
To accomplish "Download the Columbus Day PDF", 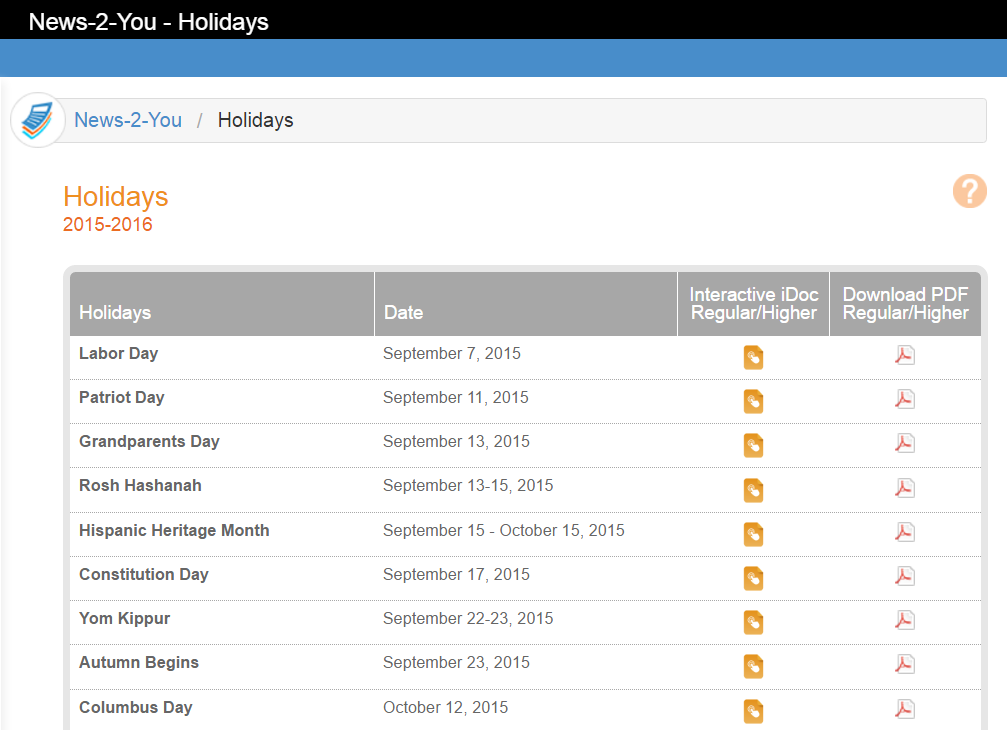I will tap(905, 709).
